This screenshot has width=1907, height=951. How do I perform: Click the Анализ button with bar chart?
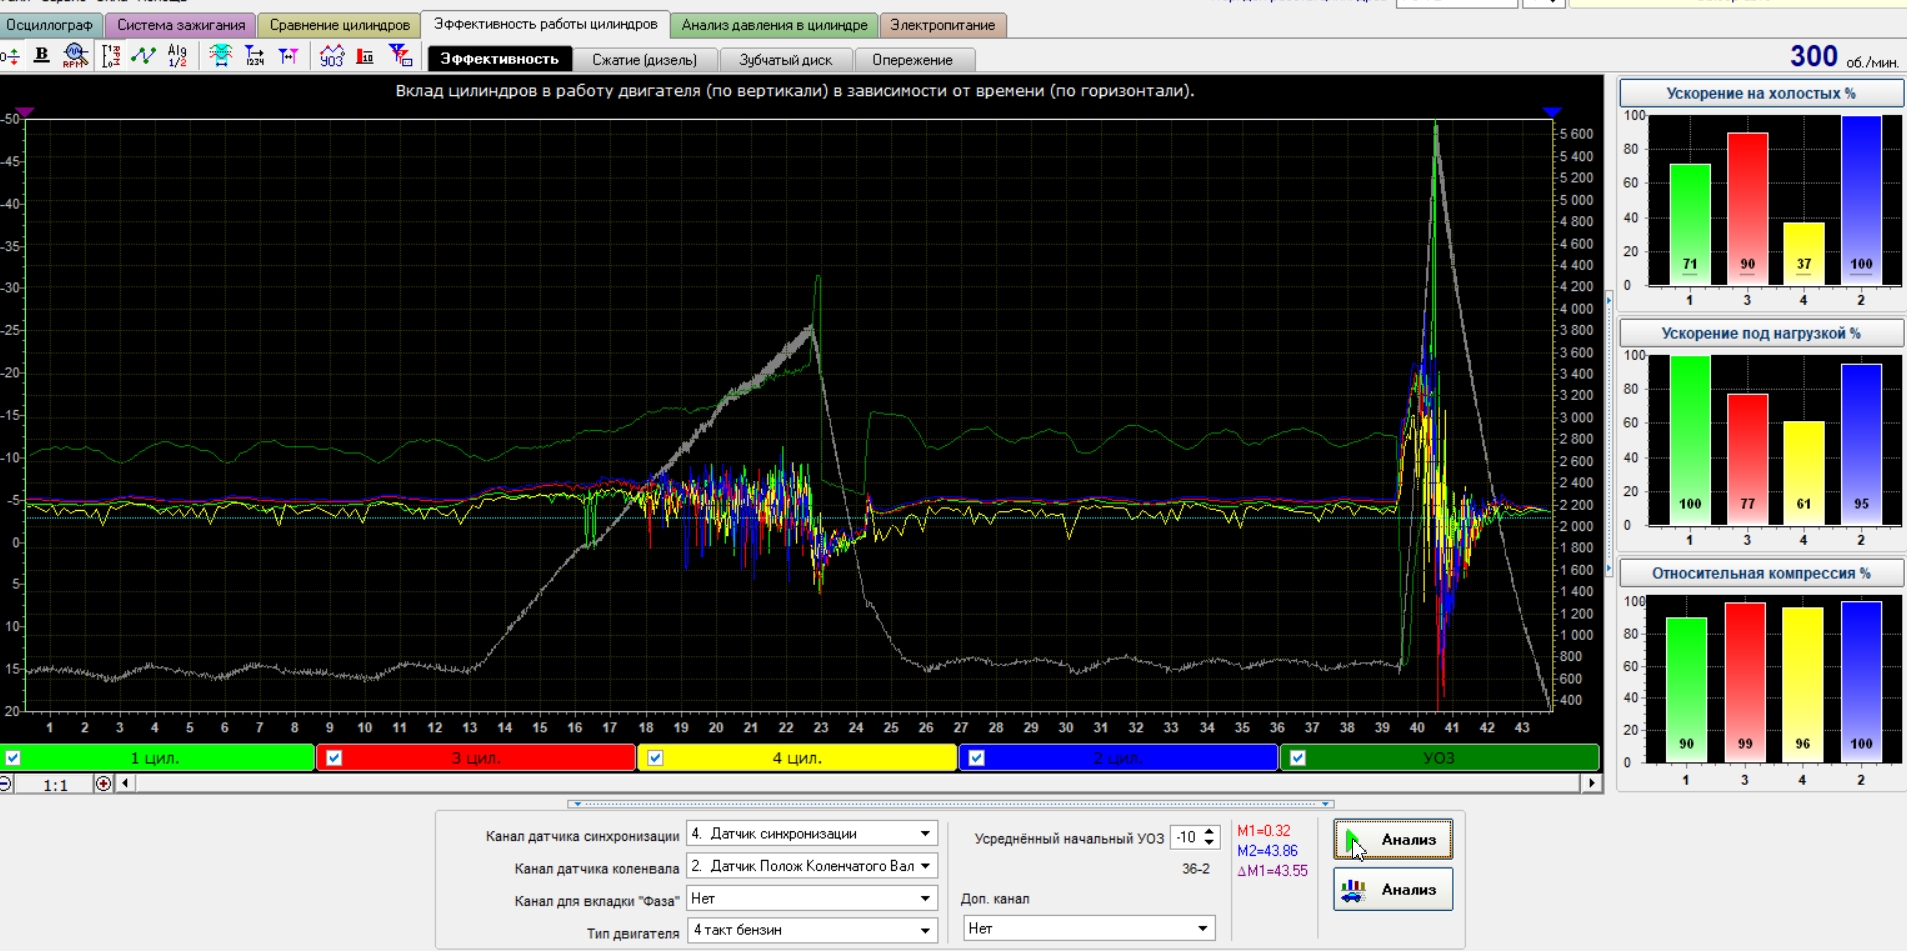[1392, 890]
